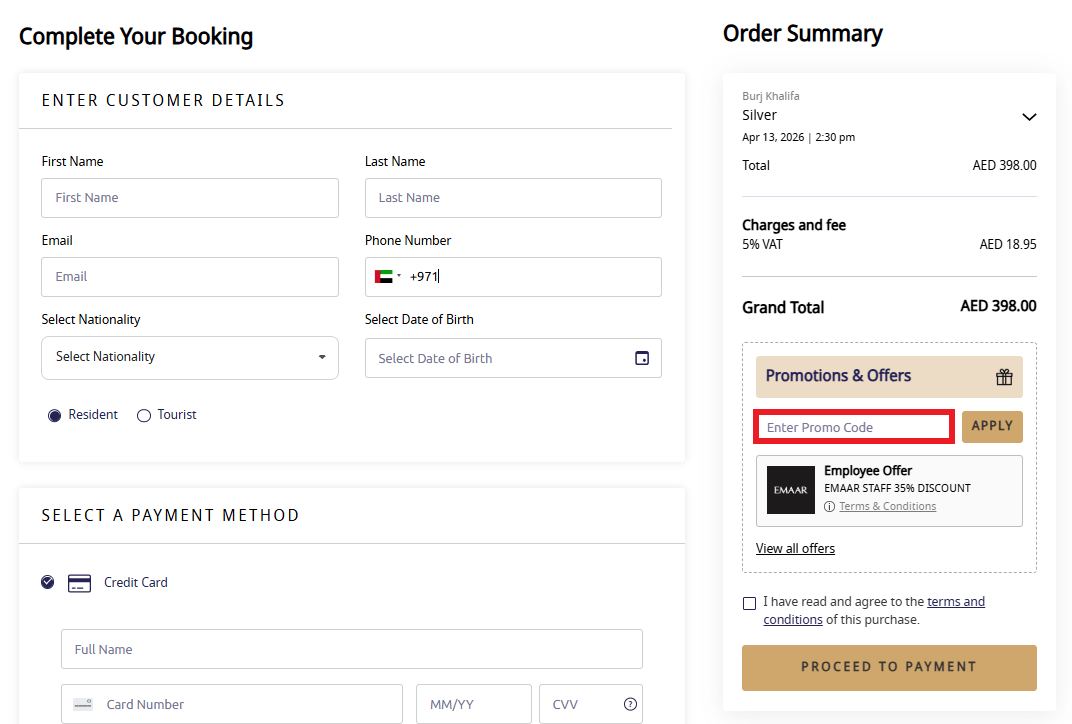Image resolution: width=1072 pixels, height=724 pixels.
Task: Open View all offers link
Action: coord(795,548)
